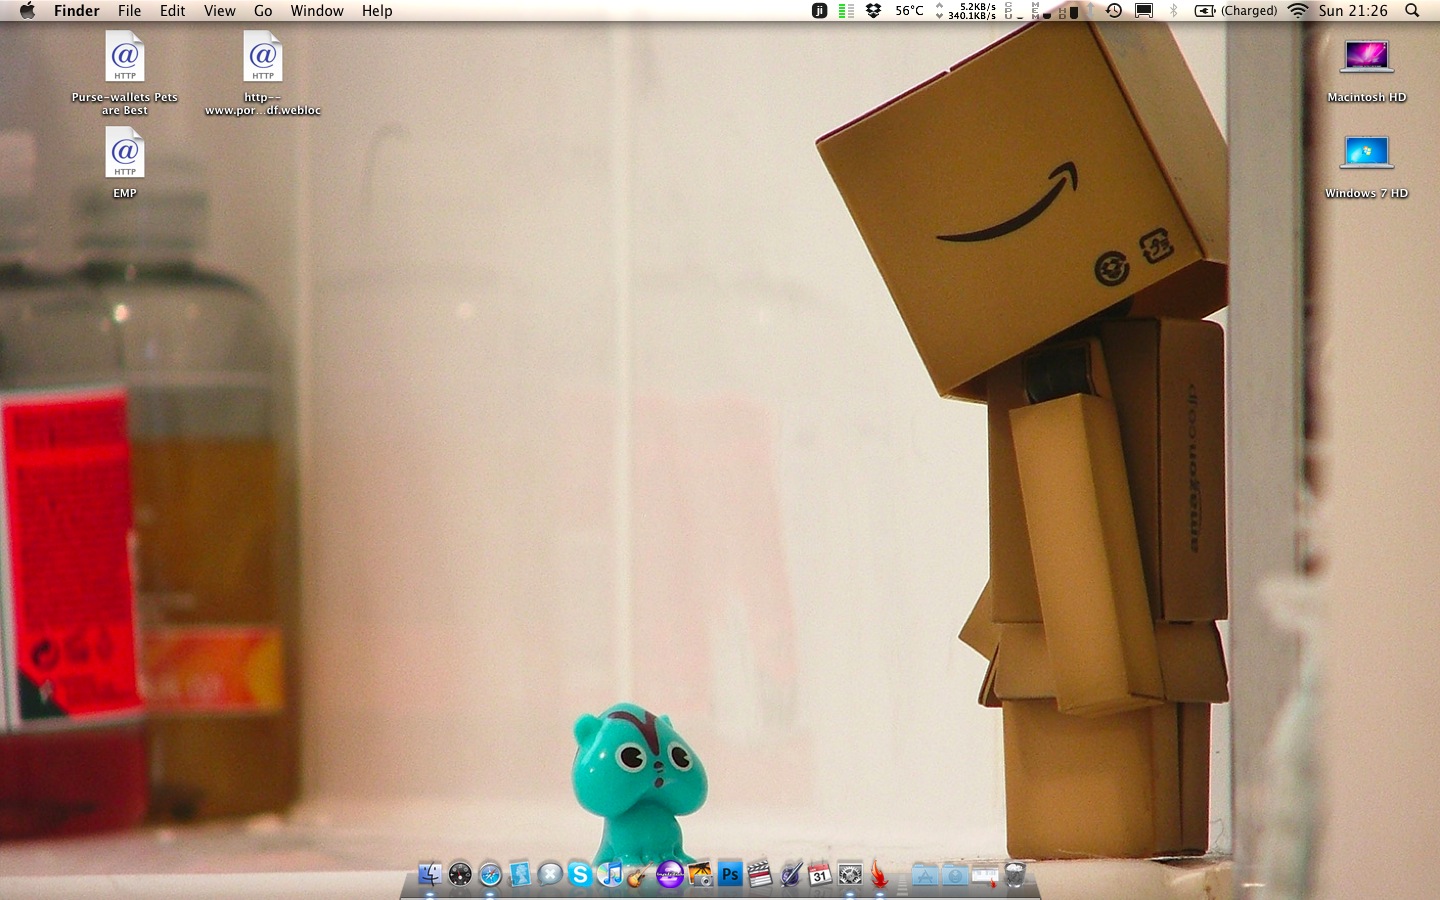1440x900 pixels.
Task: Open the Window menu
Action: [317, 10]
